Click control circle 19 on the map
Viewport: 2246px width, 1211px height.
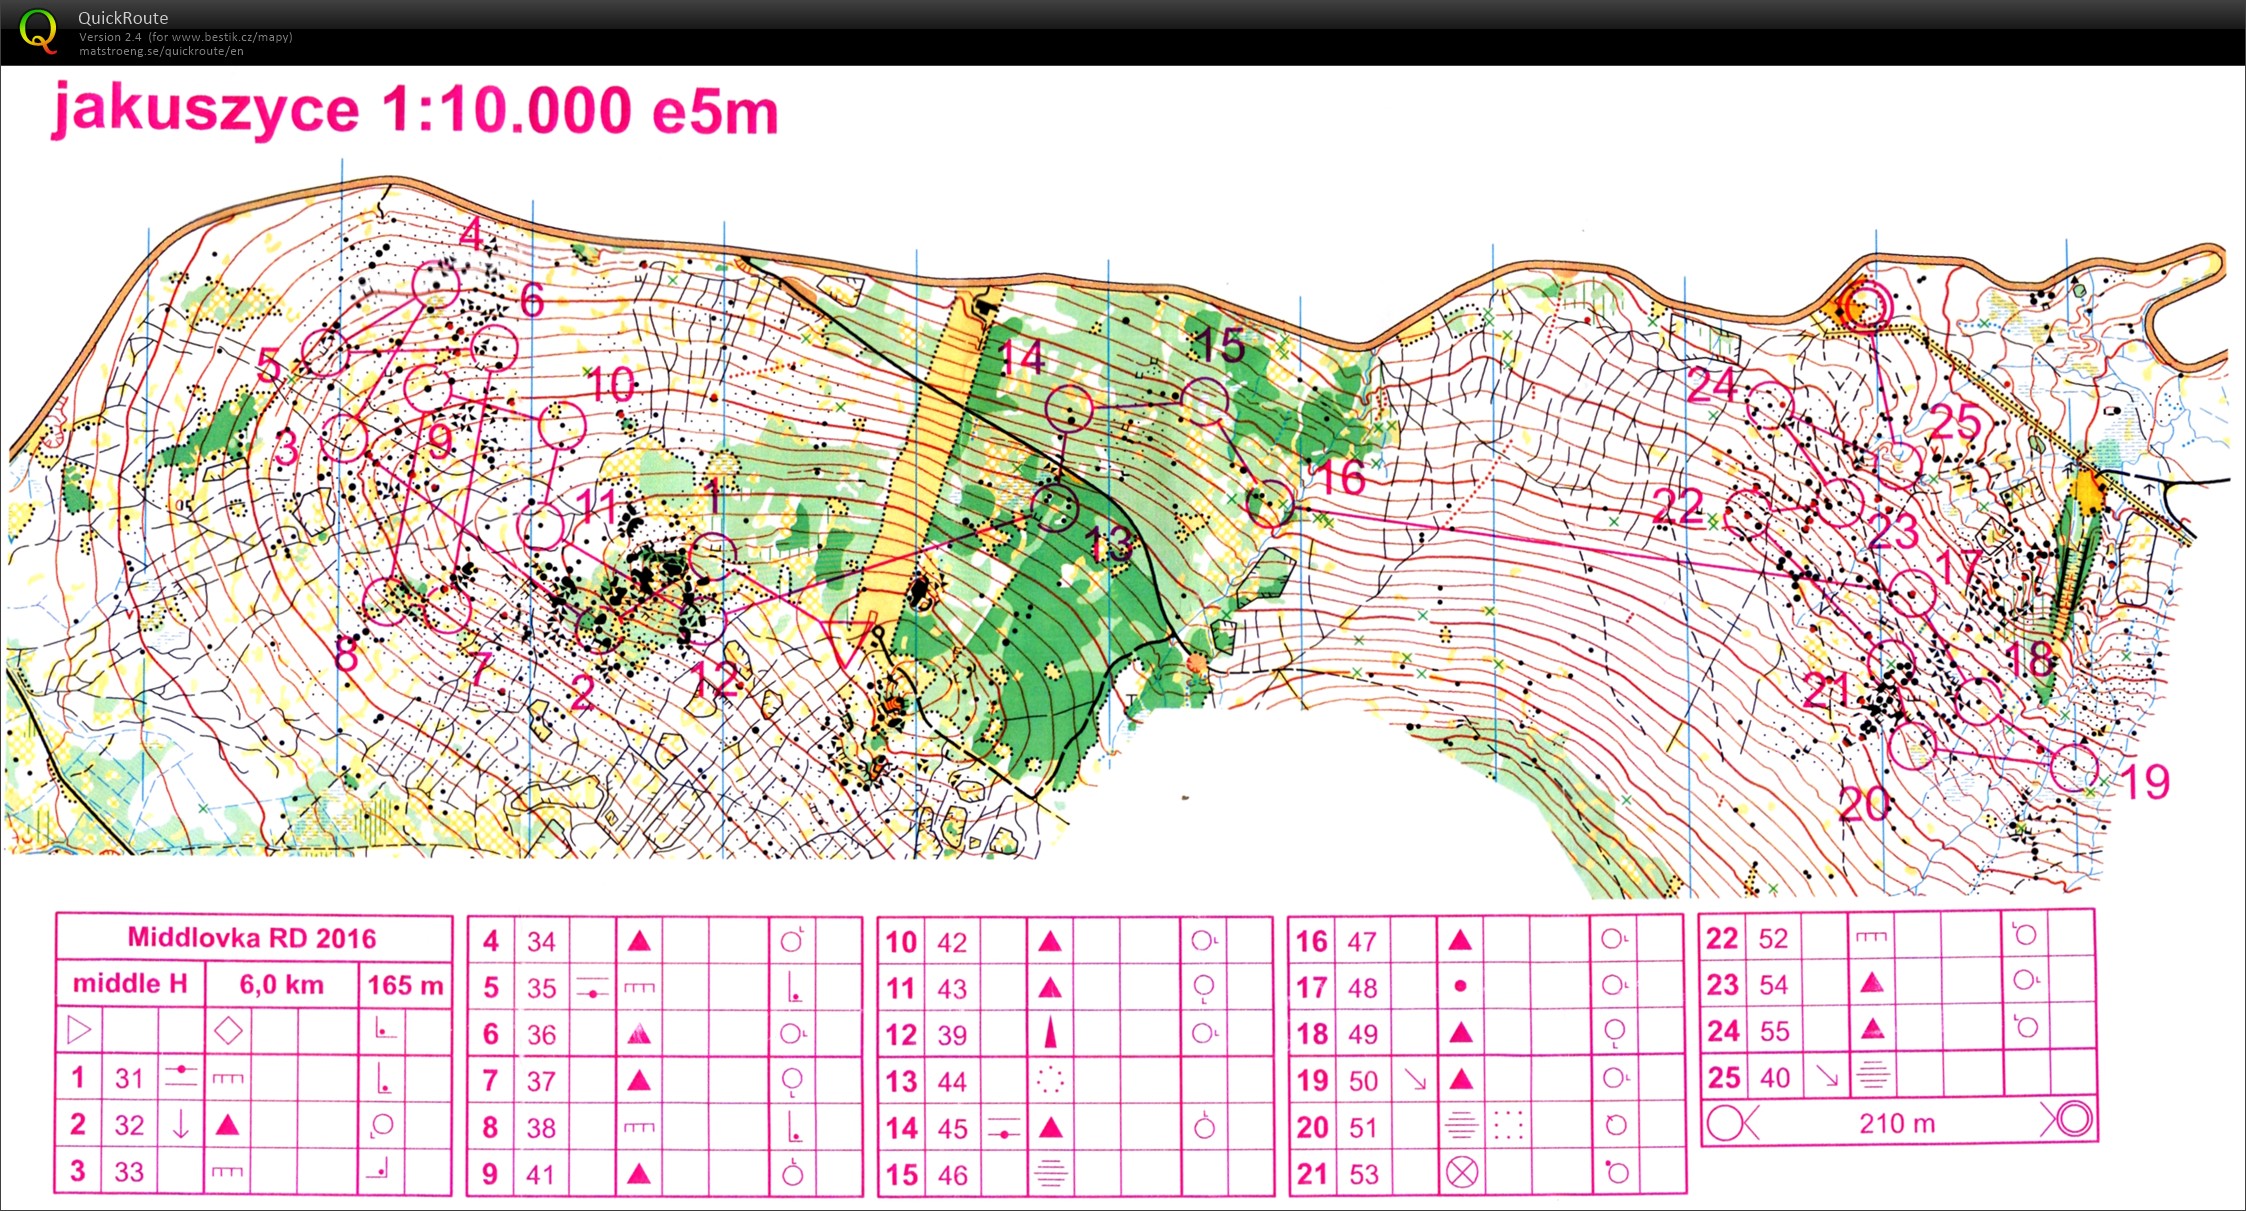2074,767
